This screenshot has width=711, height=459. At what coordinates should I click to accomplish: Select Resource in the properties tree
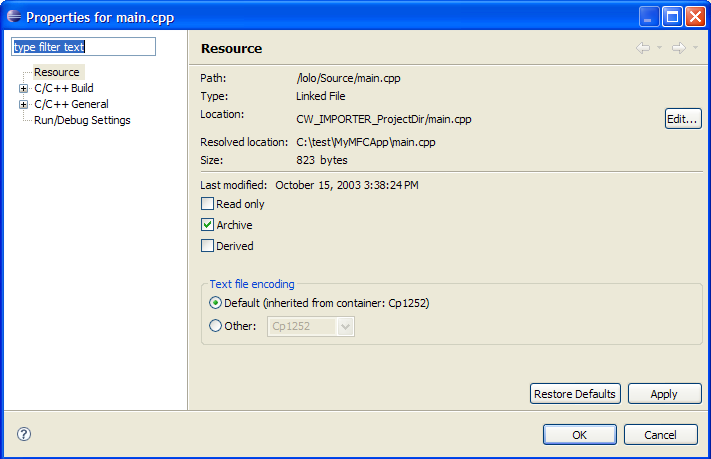tap(56, 72)
